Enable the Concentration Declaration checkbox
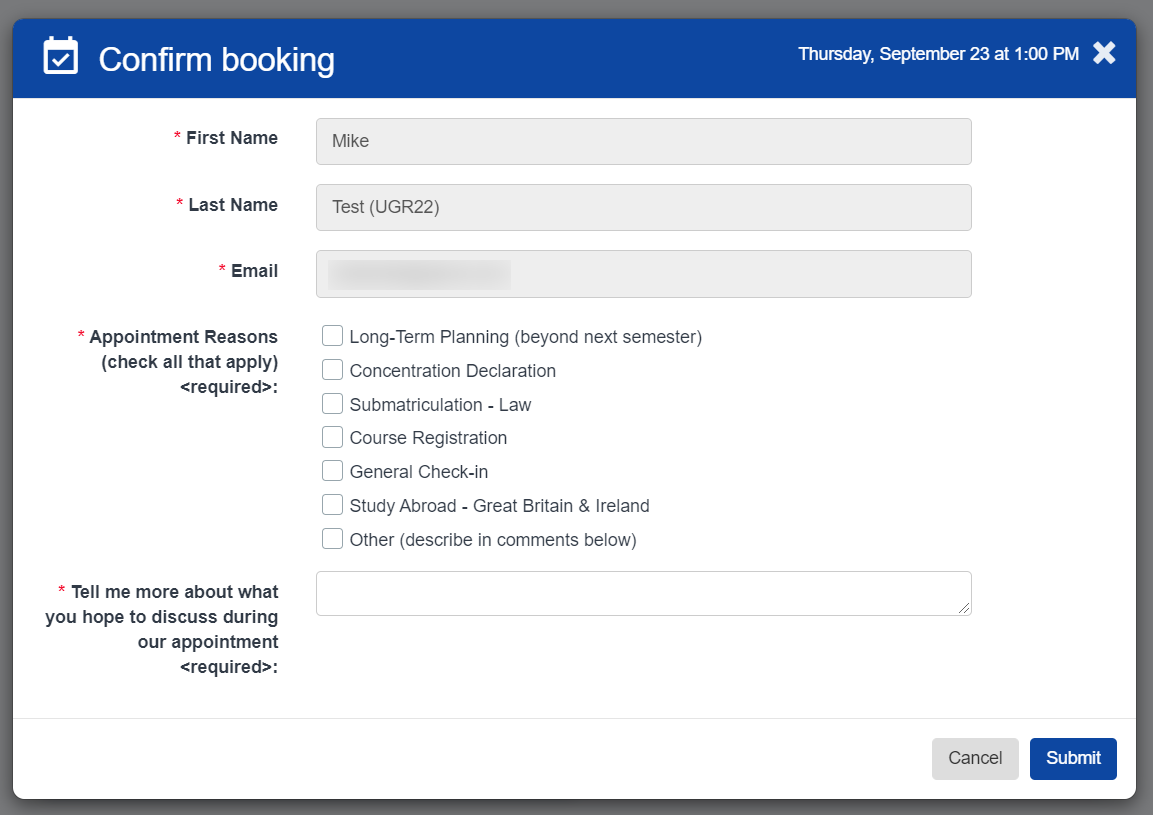 tap(332, 370)
